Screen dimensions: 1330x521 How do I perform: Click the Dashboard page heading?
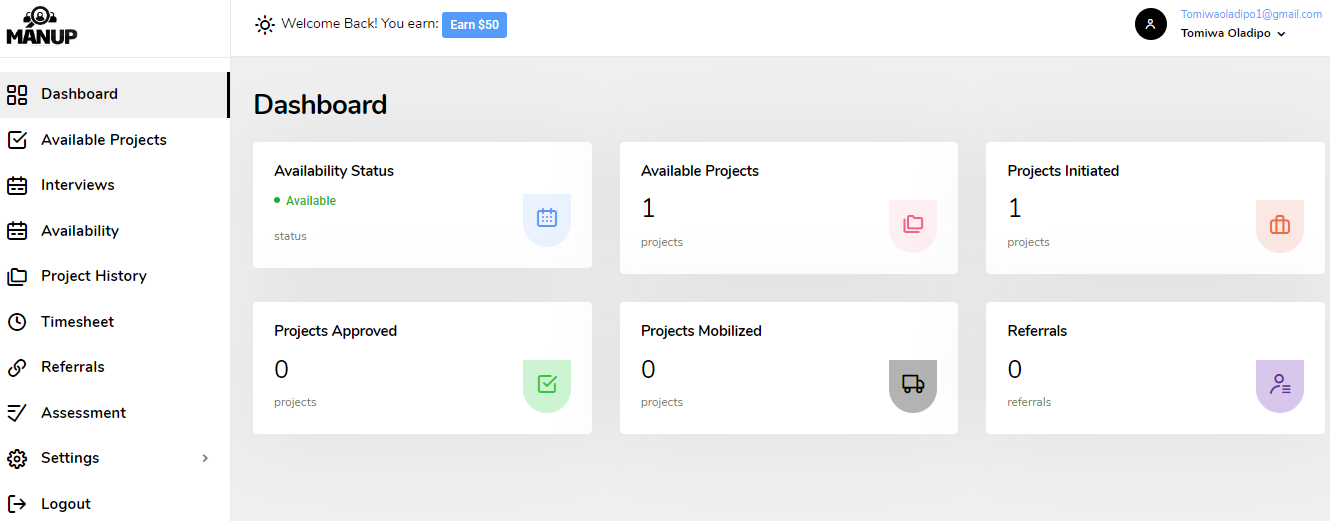tap(320, 105)
